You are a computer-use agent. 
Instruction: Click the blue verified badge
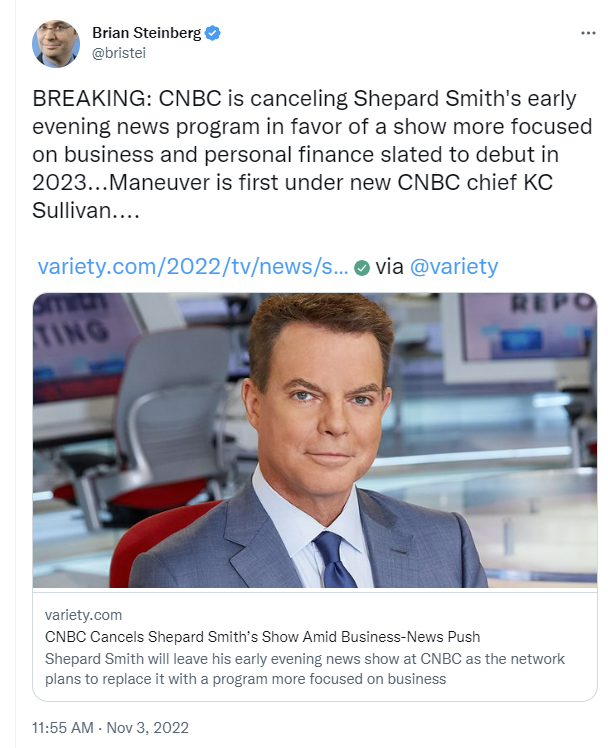213,33
